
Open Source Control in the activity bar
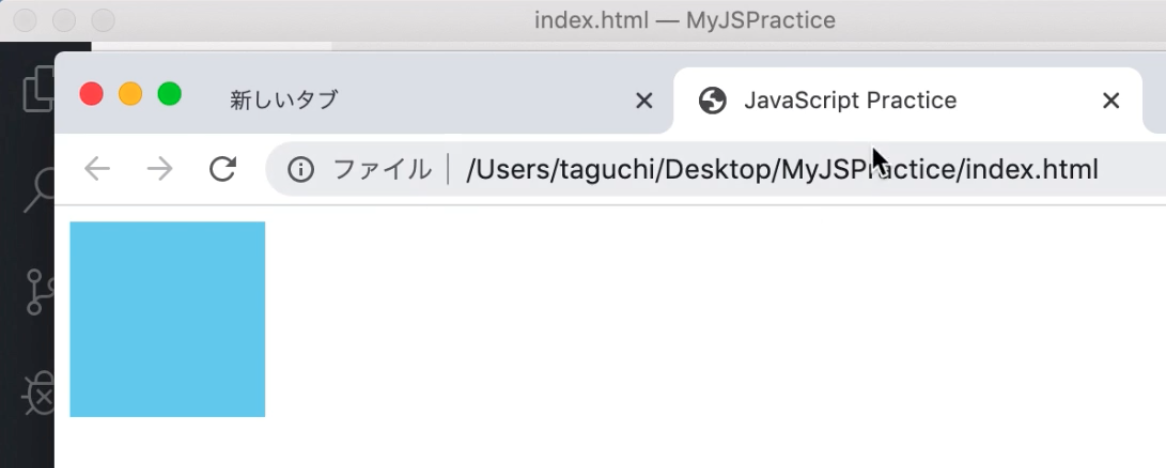pos(38,291)
